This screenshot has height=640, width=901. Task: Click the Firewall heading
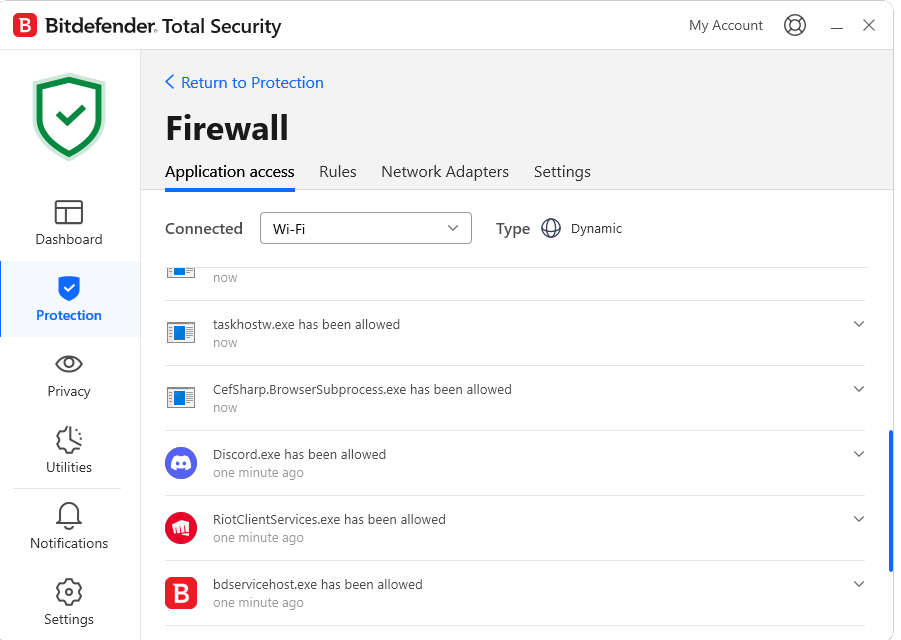pyautogui.click(x=227, y=128)
